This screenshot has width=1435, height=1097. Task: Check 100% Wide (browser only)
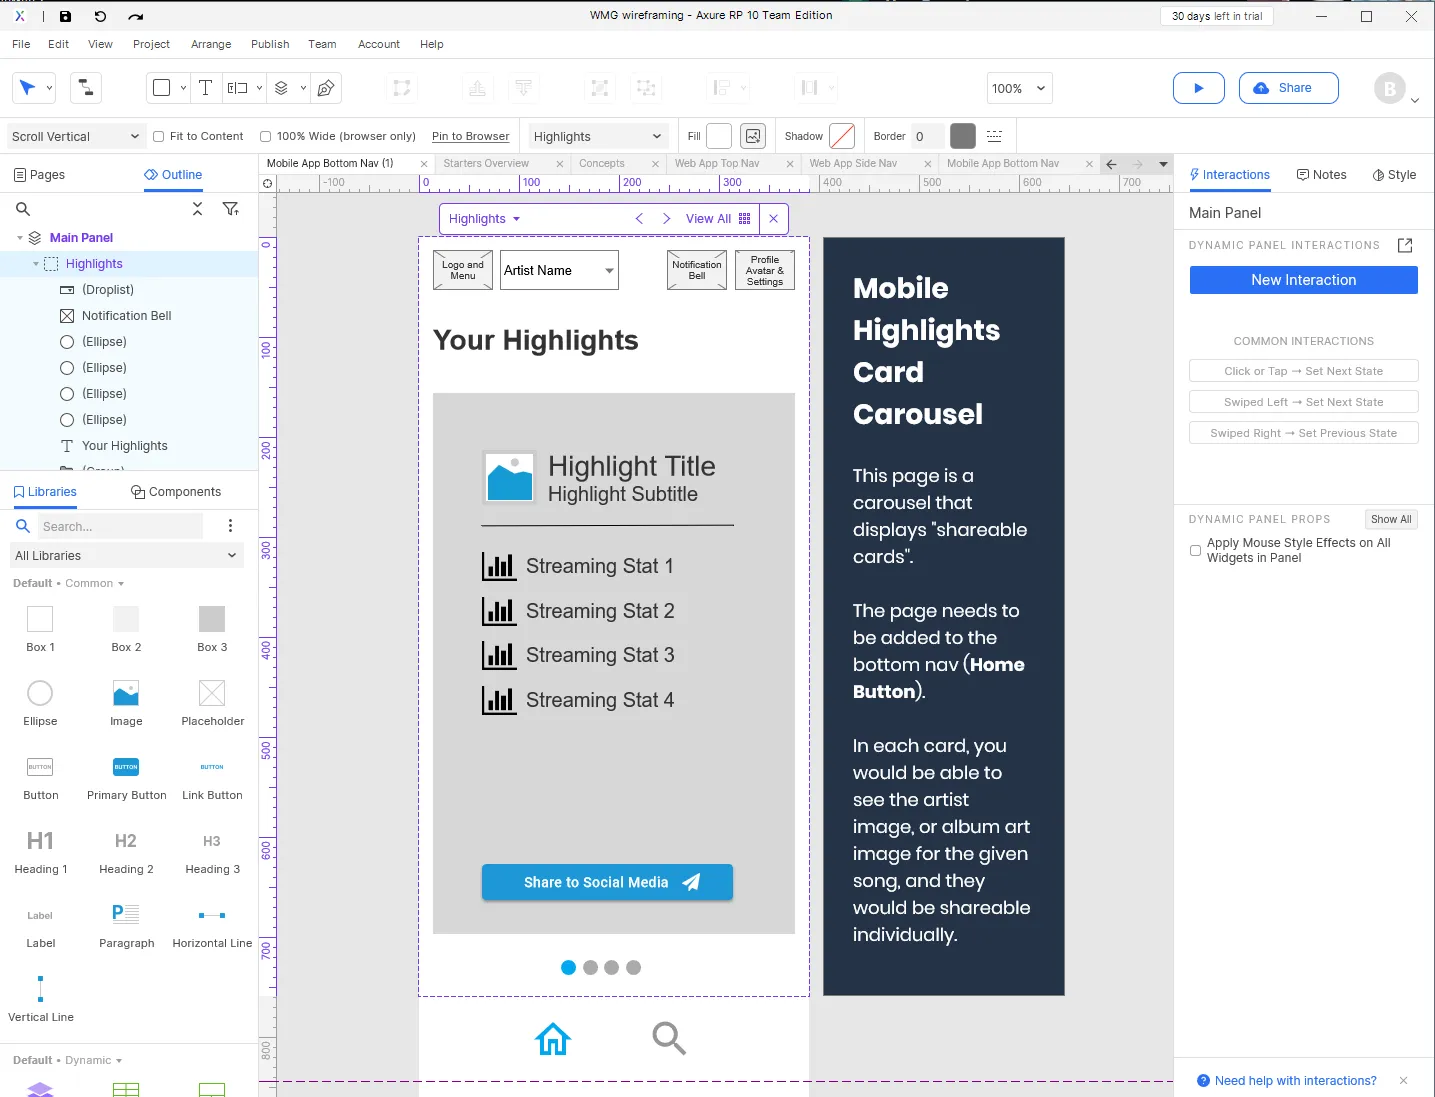[x=265, y=136]
